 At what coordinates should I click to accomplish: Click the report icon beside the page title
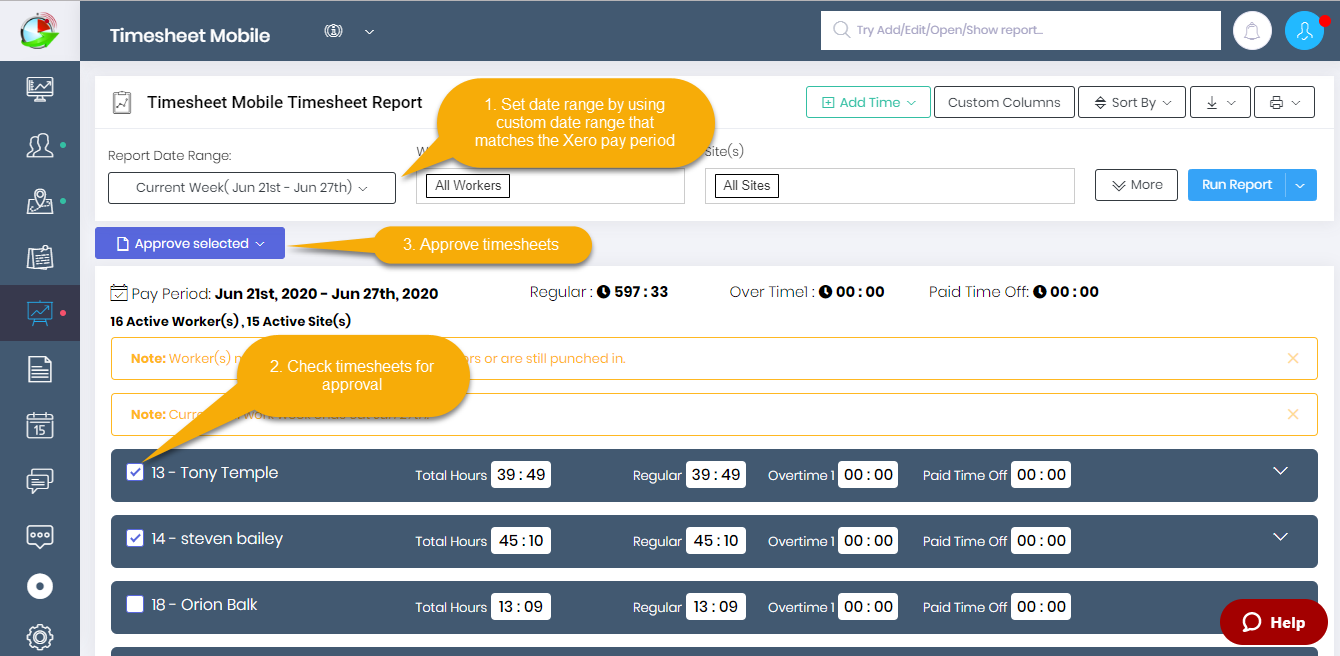tap(122, 102)
